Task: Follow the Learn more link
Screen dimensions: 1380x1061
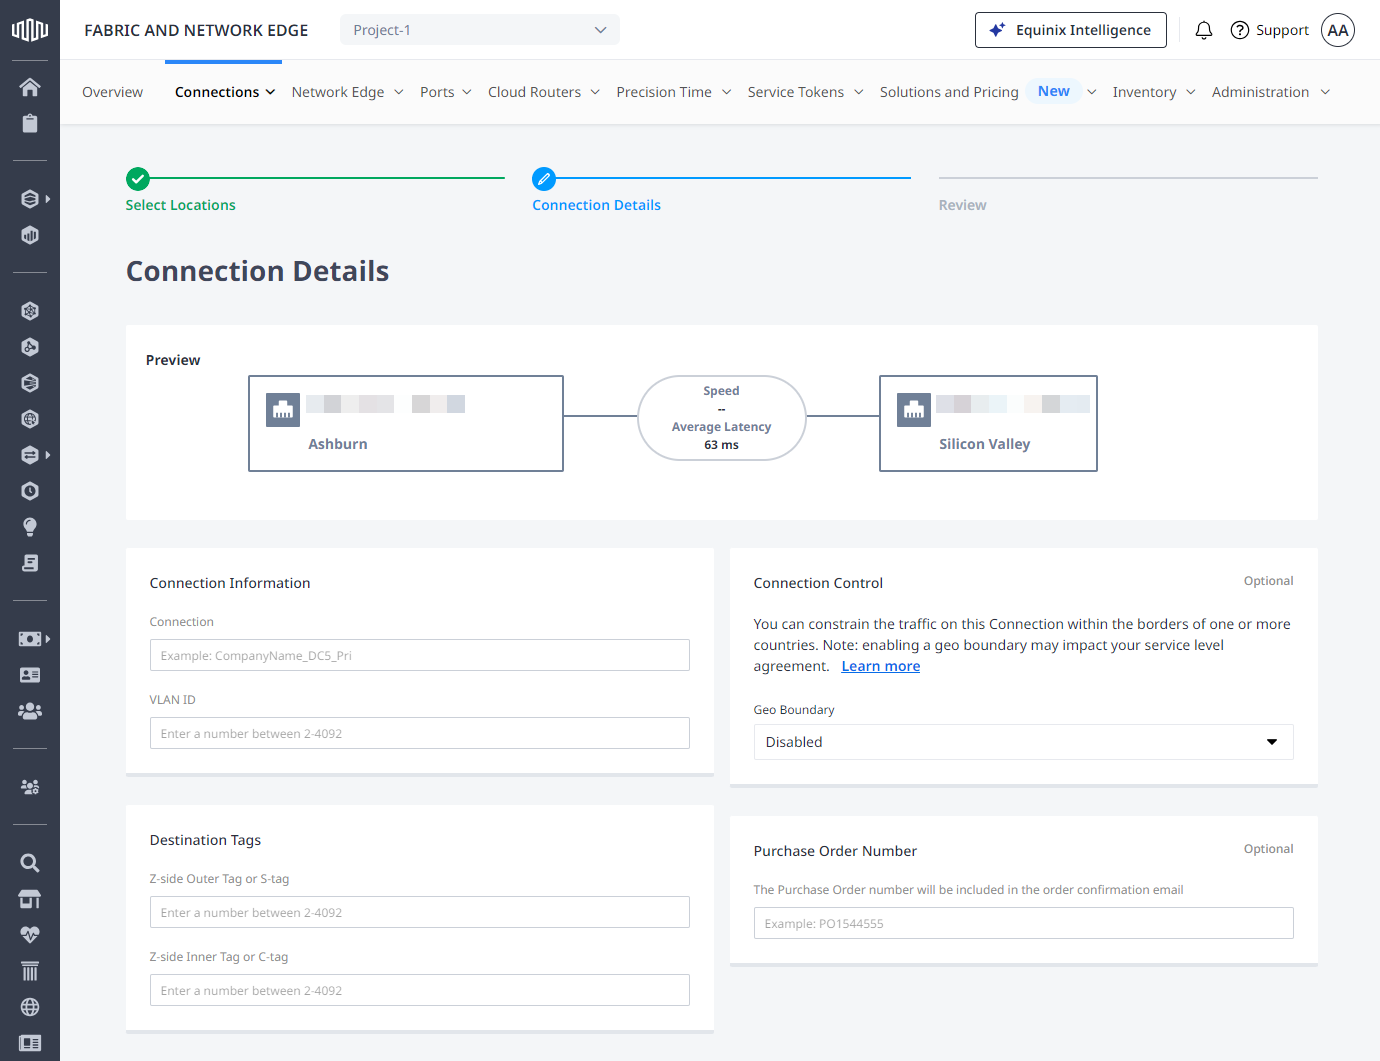Action: click(880, 666)
